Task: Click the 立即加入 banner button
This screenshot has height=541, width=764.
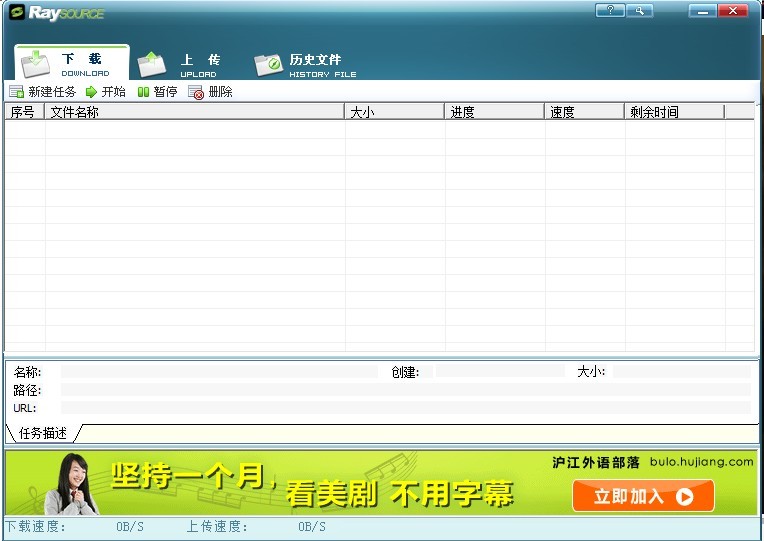Action: (x=643, y=496)
